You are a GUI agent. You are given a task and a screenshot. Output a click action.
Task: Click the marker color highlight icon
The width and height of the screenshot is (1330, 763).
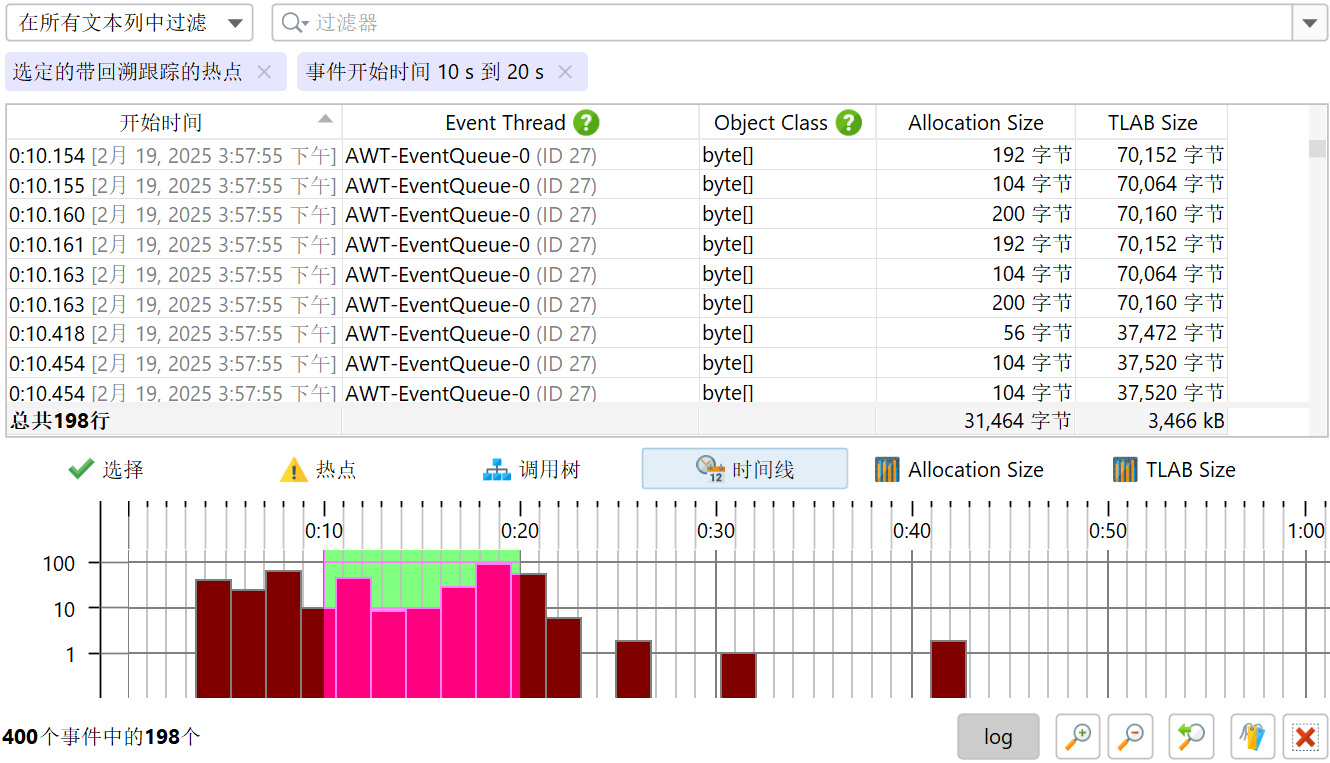pyautogui.click(x=1251, y=737)
